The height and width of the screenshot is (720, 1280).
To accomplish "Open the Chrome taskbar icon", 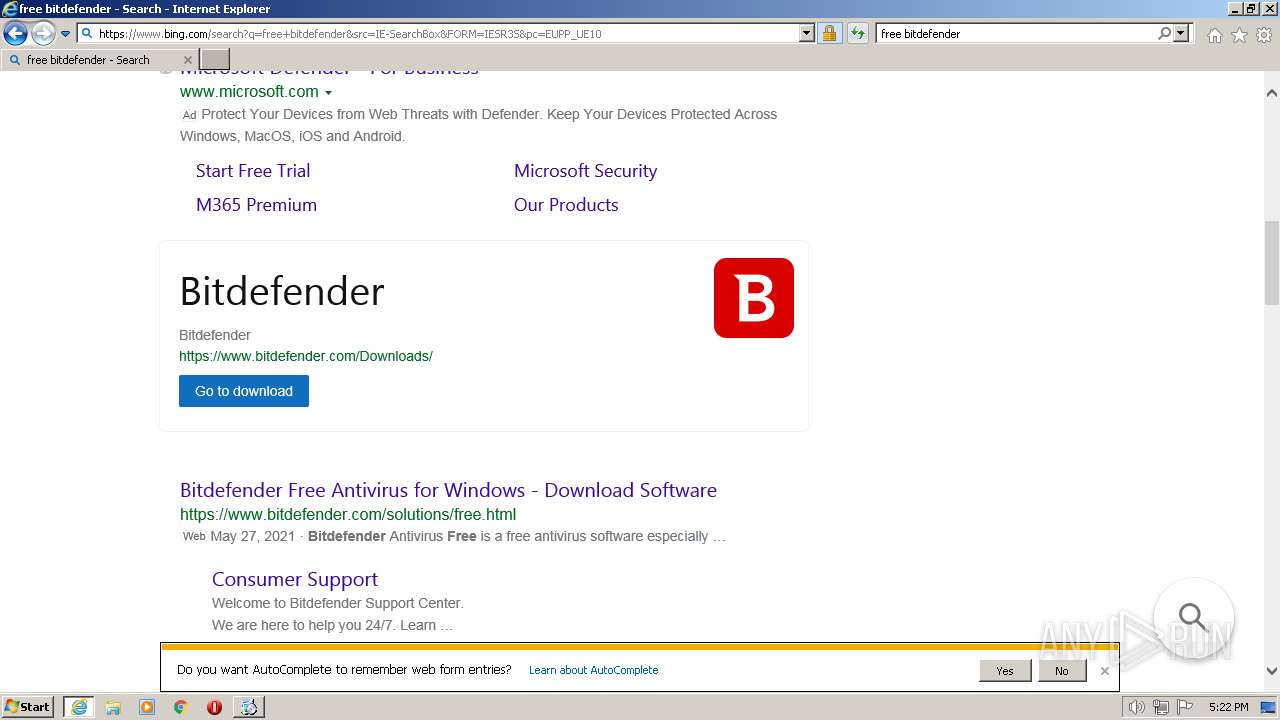I will click(180, 707).
